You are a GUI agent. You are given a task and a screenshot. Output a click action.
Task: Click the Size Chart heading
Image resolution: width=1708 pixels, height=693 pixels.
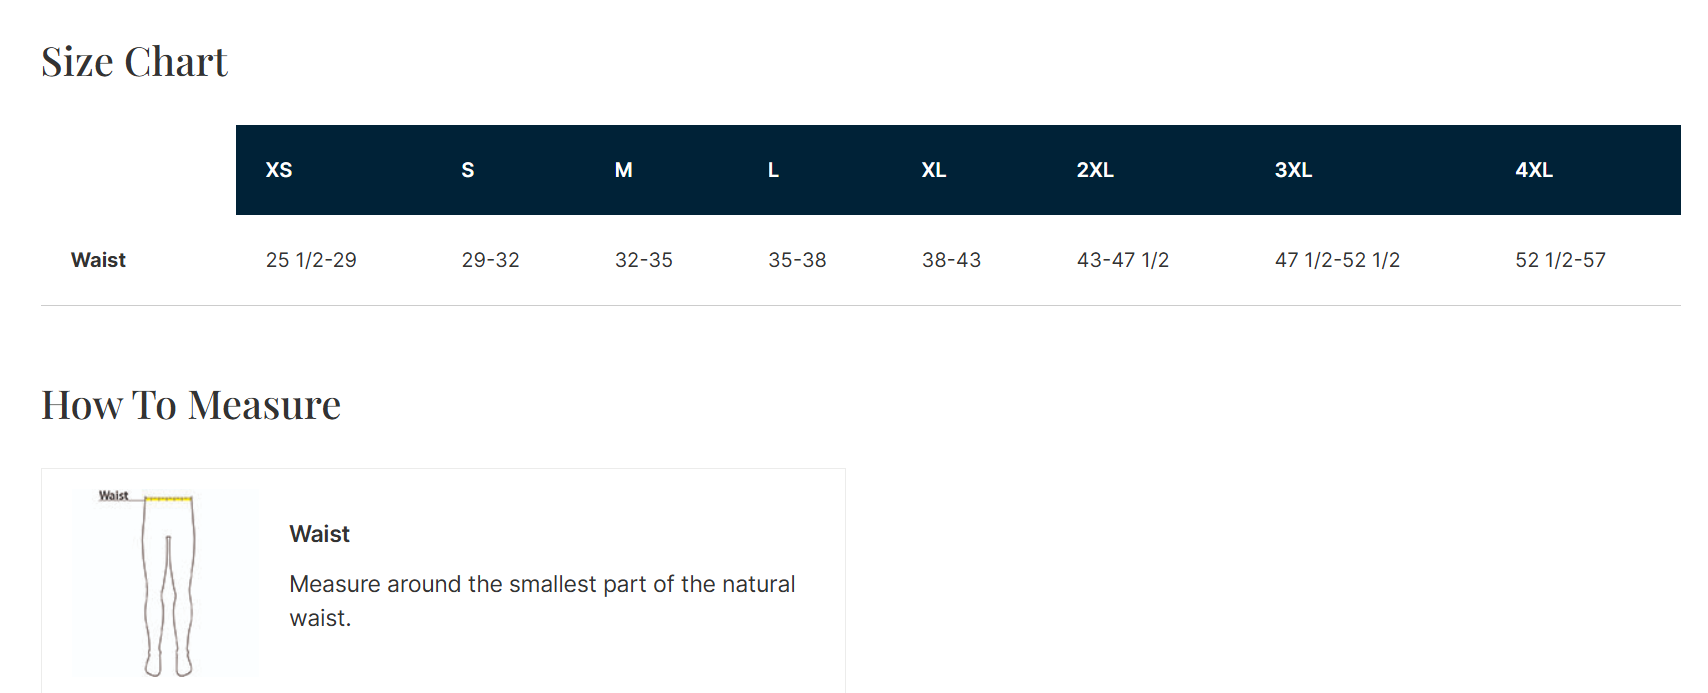134,62
